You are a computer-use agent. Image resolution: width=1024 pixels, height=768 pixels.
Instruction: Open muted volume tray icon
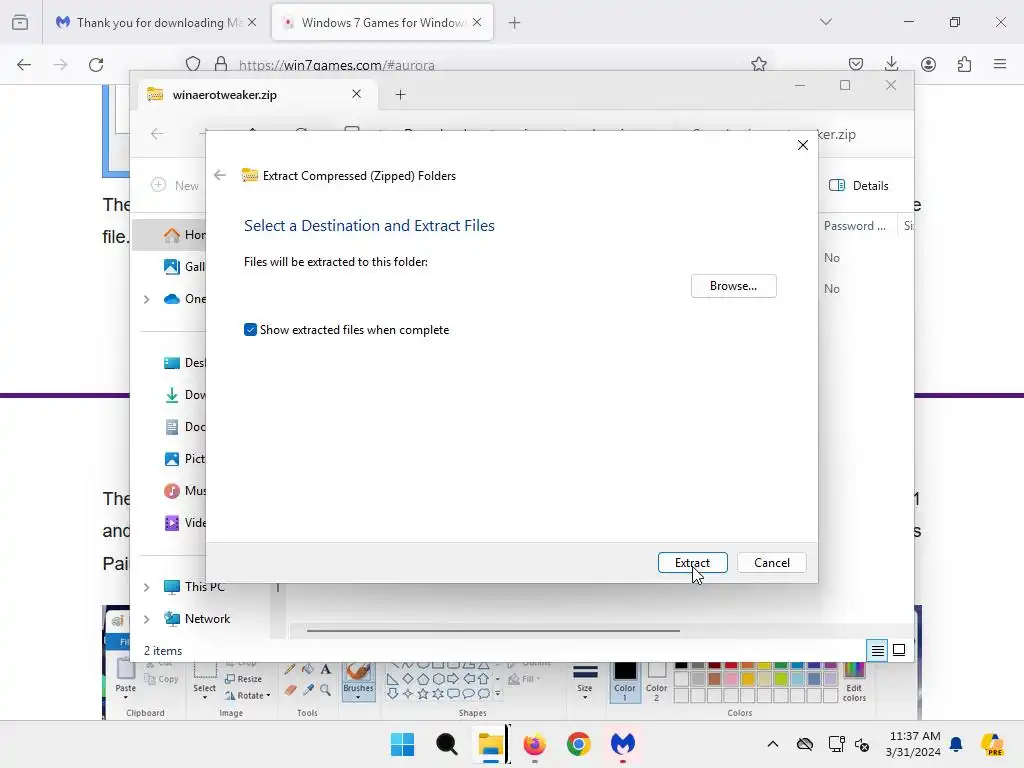(862, 744)
